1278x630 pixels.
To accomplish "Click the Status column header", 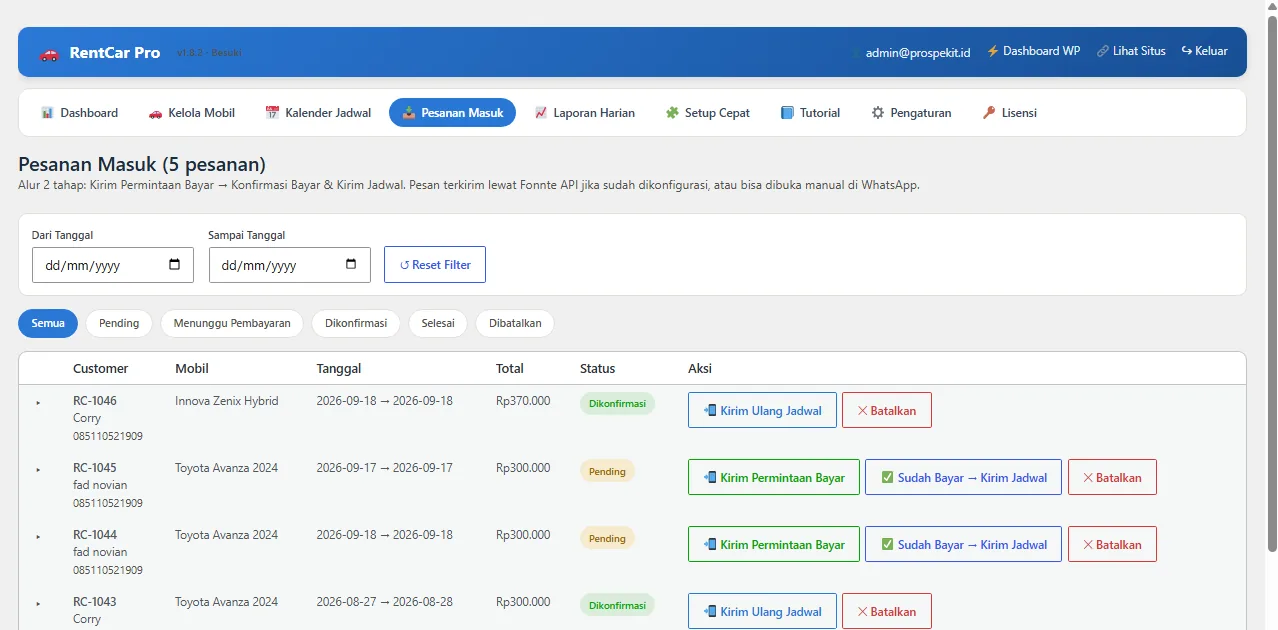I will pos(598,369).
